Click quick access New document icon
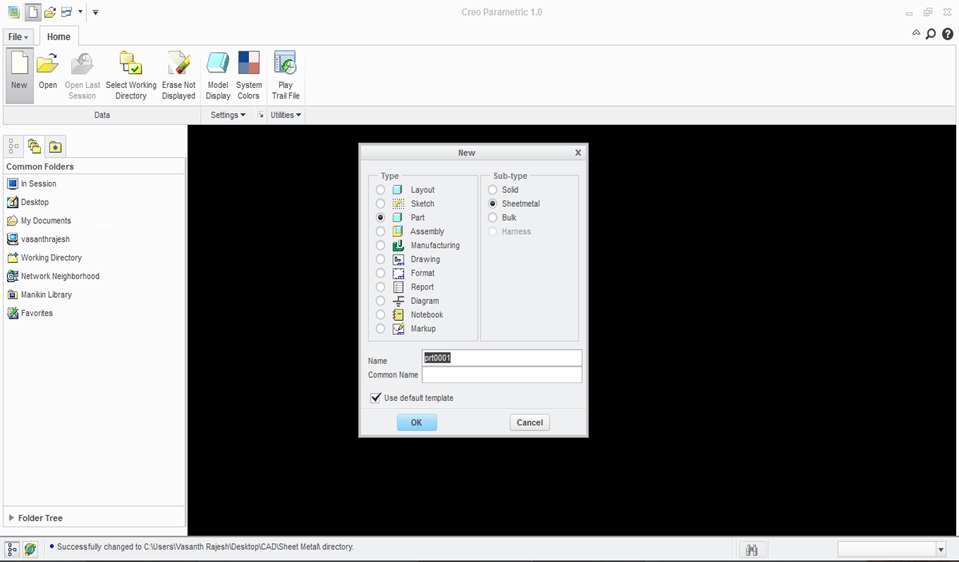Viewport: 959px width, 562px height. [x=32, y=12]
